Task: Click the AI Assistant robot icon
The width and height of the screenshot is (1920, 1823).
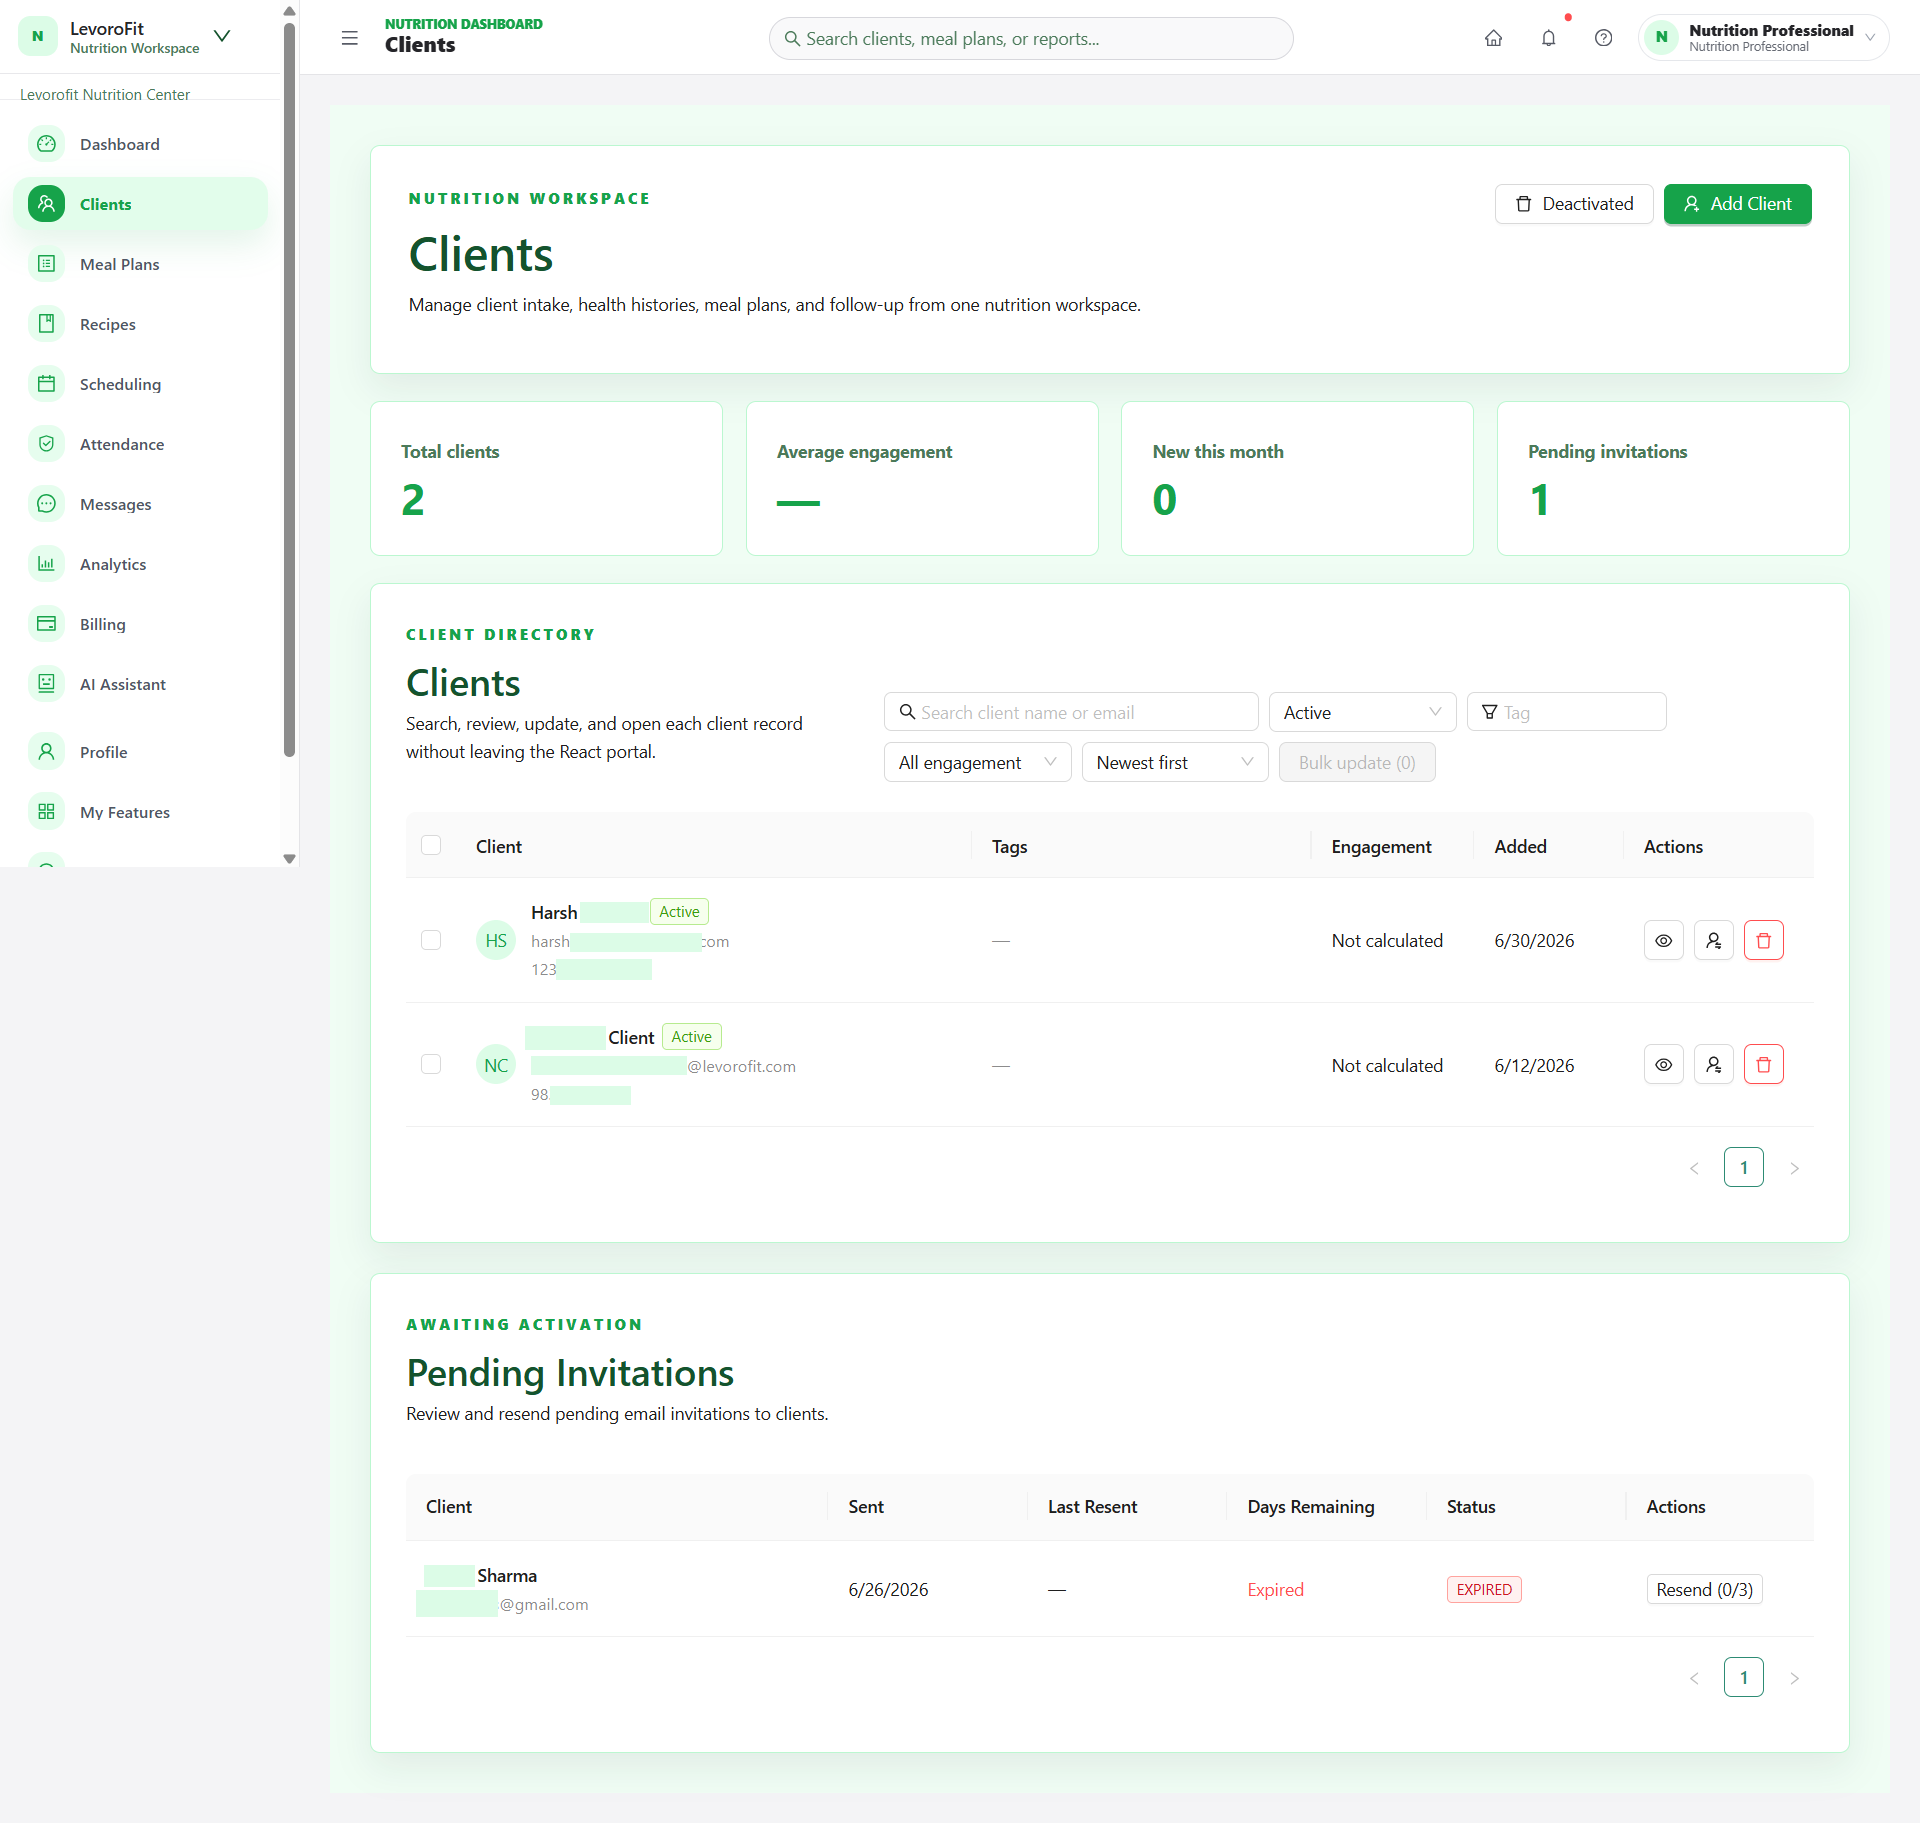Action: (x=46, y=684)
